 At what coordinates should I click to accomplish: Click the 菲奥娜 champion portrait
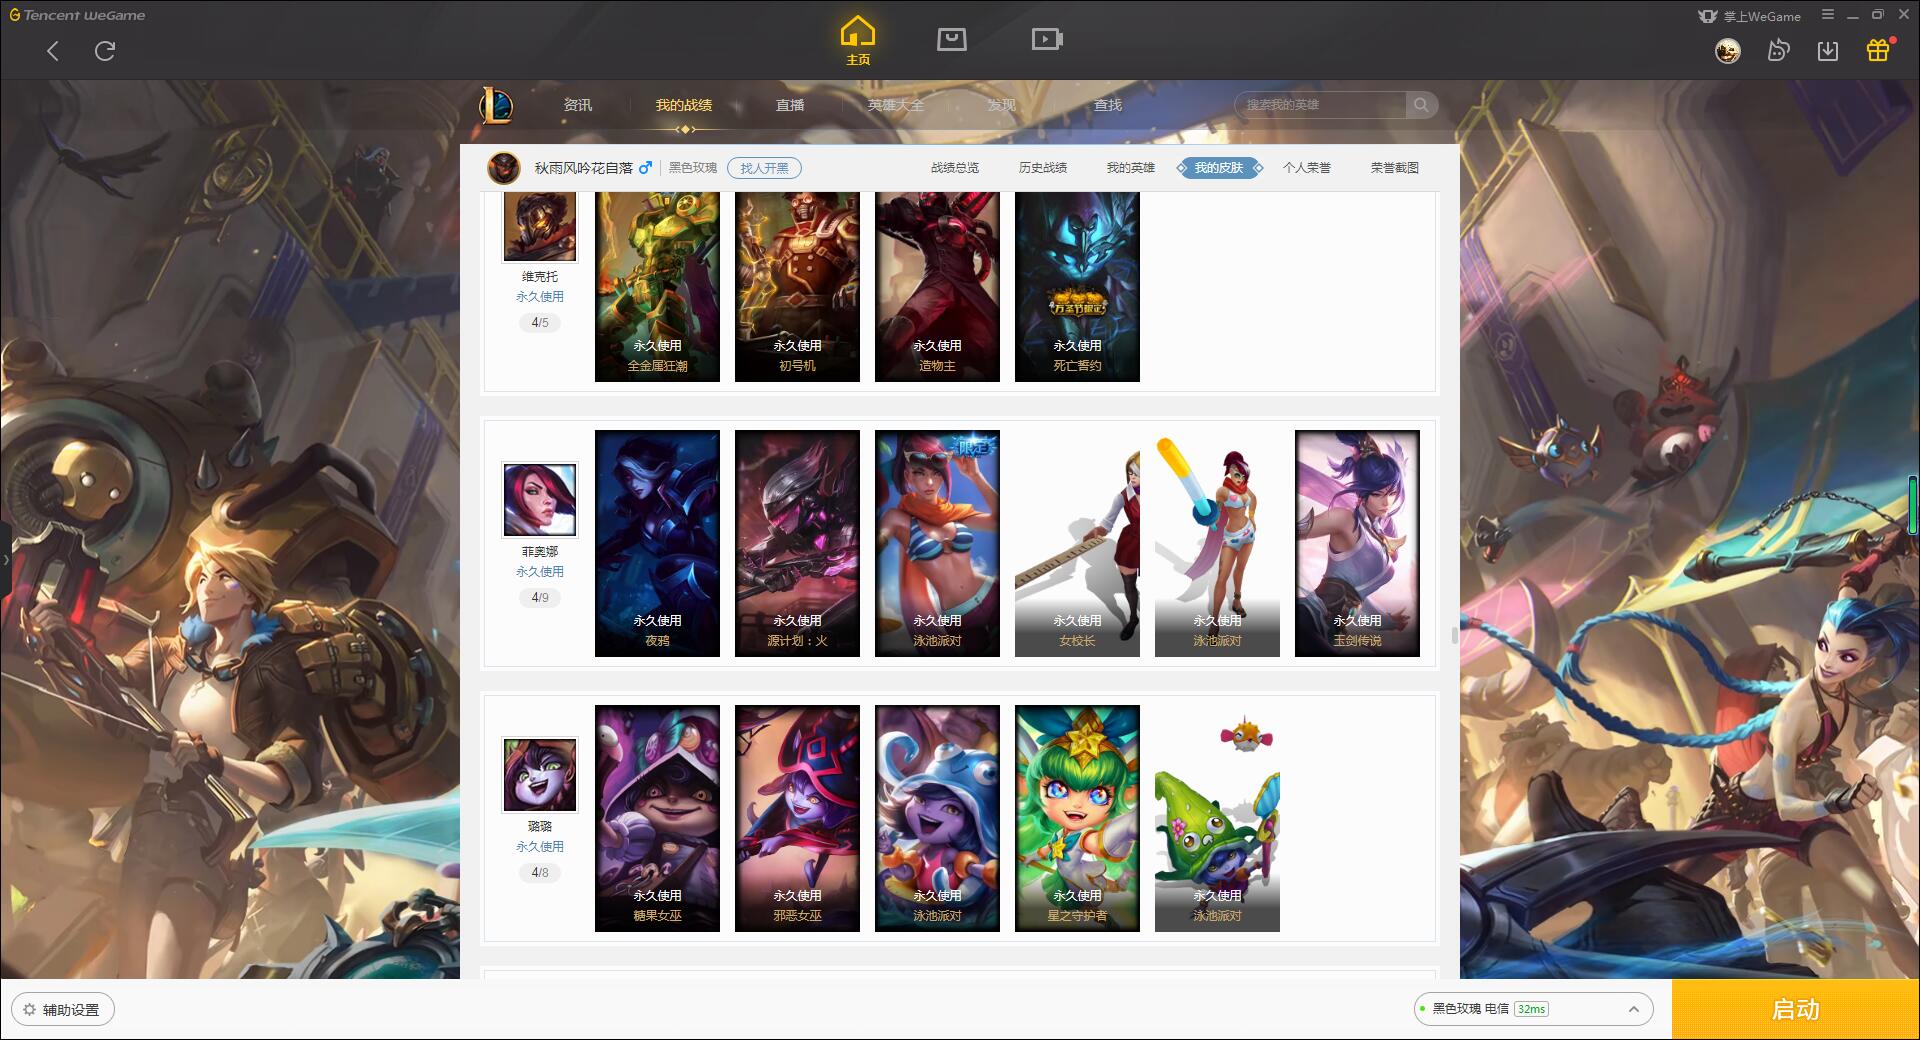[540, 499]
